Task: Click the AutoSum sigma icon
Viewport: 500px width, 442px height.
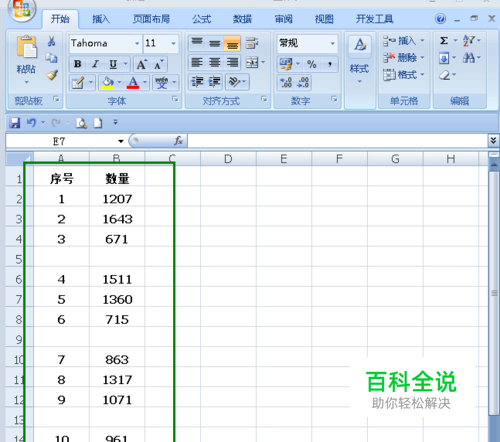Action: [x=444, y=41]
